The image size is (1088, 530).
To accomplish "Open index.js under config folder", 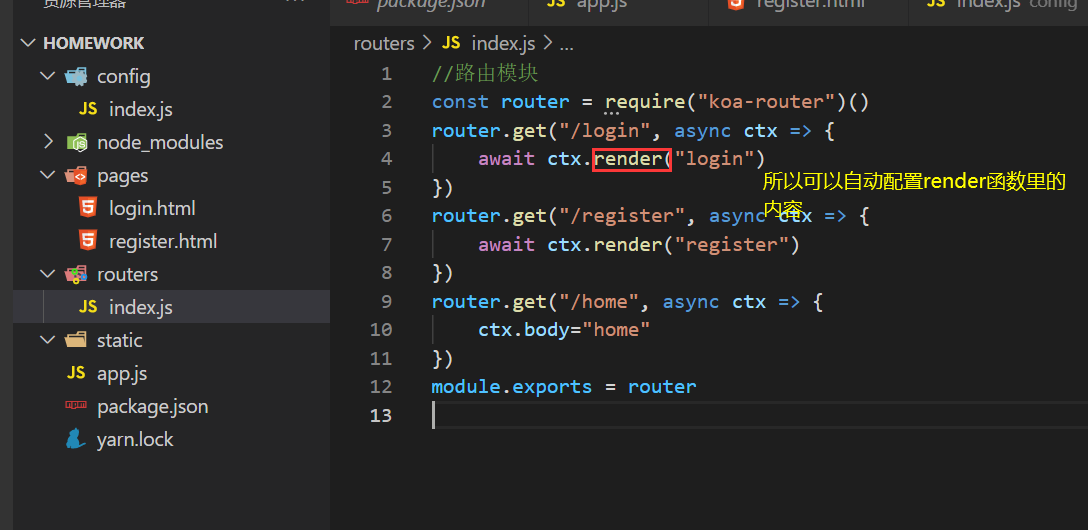I will click(141, 110).
